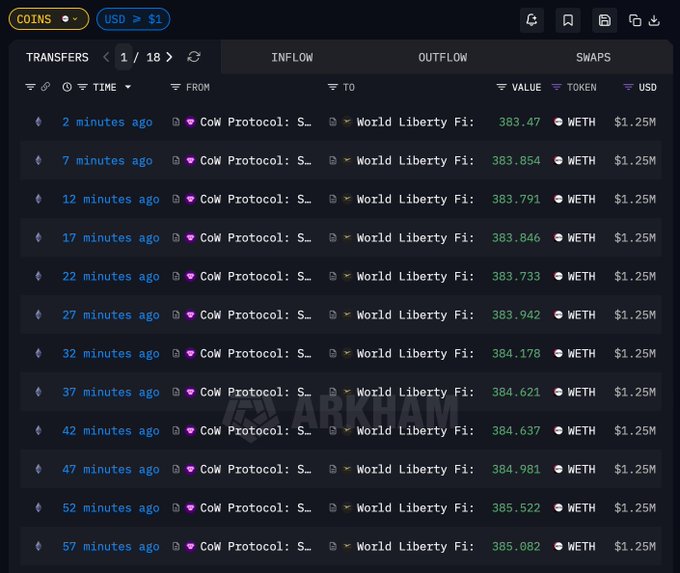
Task: Click the USD ≥ $1 filter chip
Action: click(133, 19)
